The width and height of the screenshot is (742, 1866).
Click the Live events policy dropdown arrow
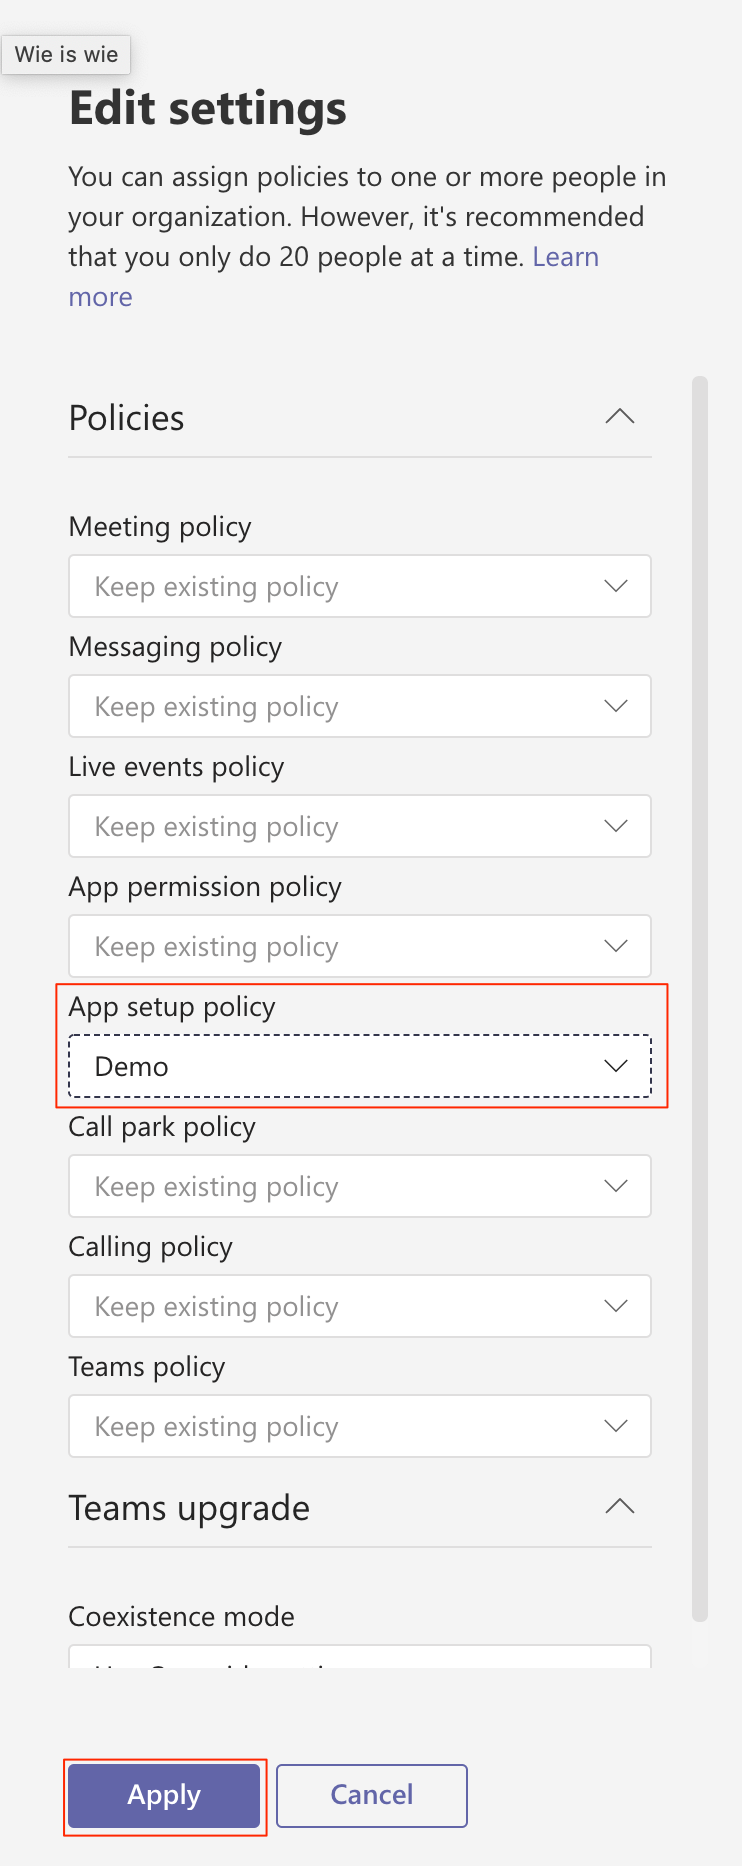tap(617, 826)
